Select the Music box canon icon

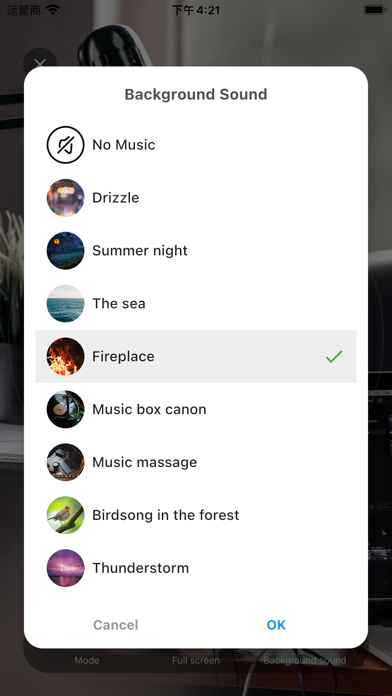[x=65, y=409]
